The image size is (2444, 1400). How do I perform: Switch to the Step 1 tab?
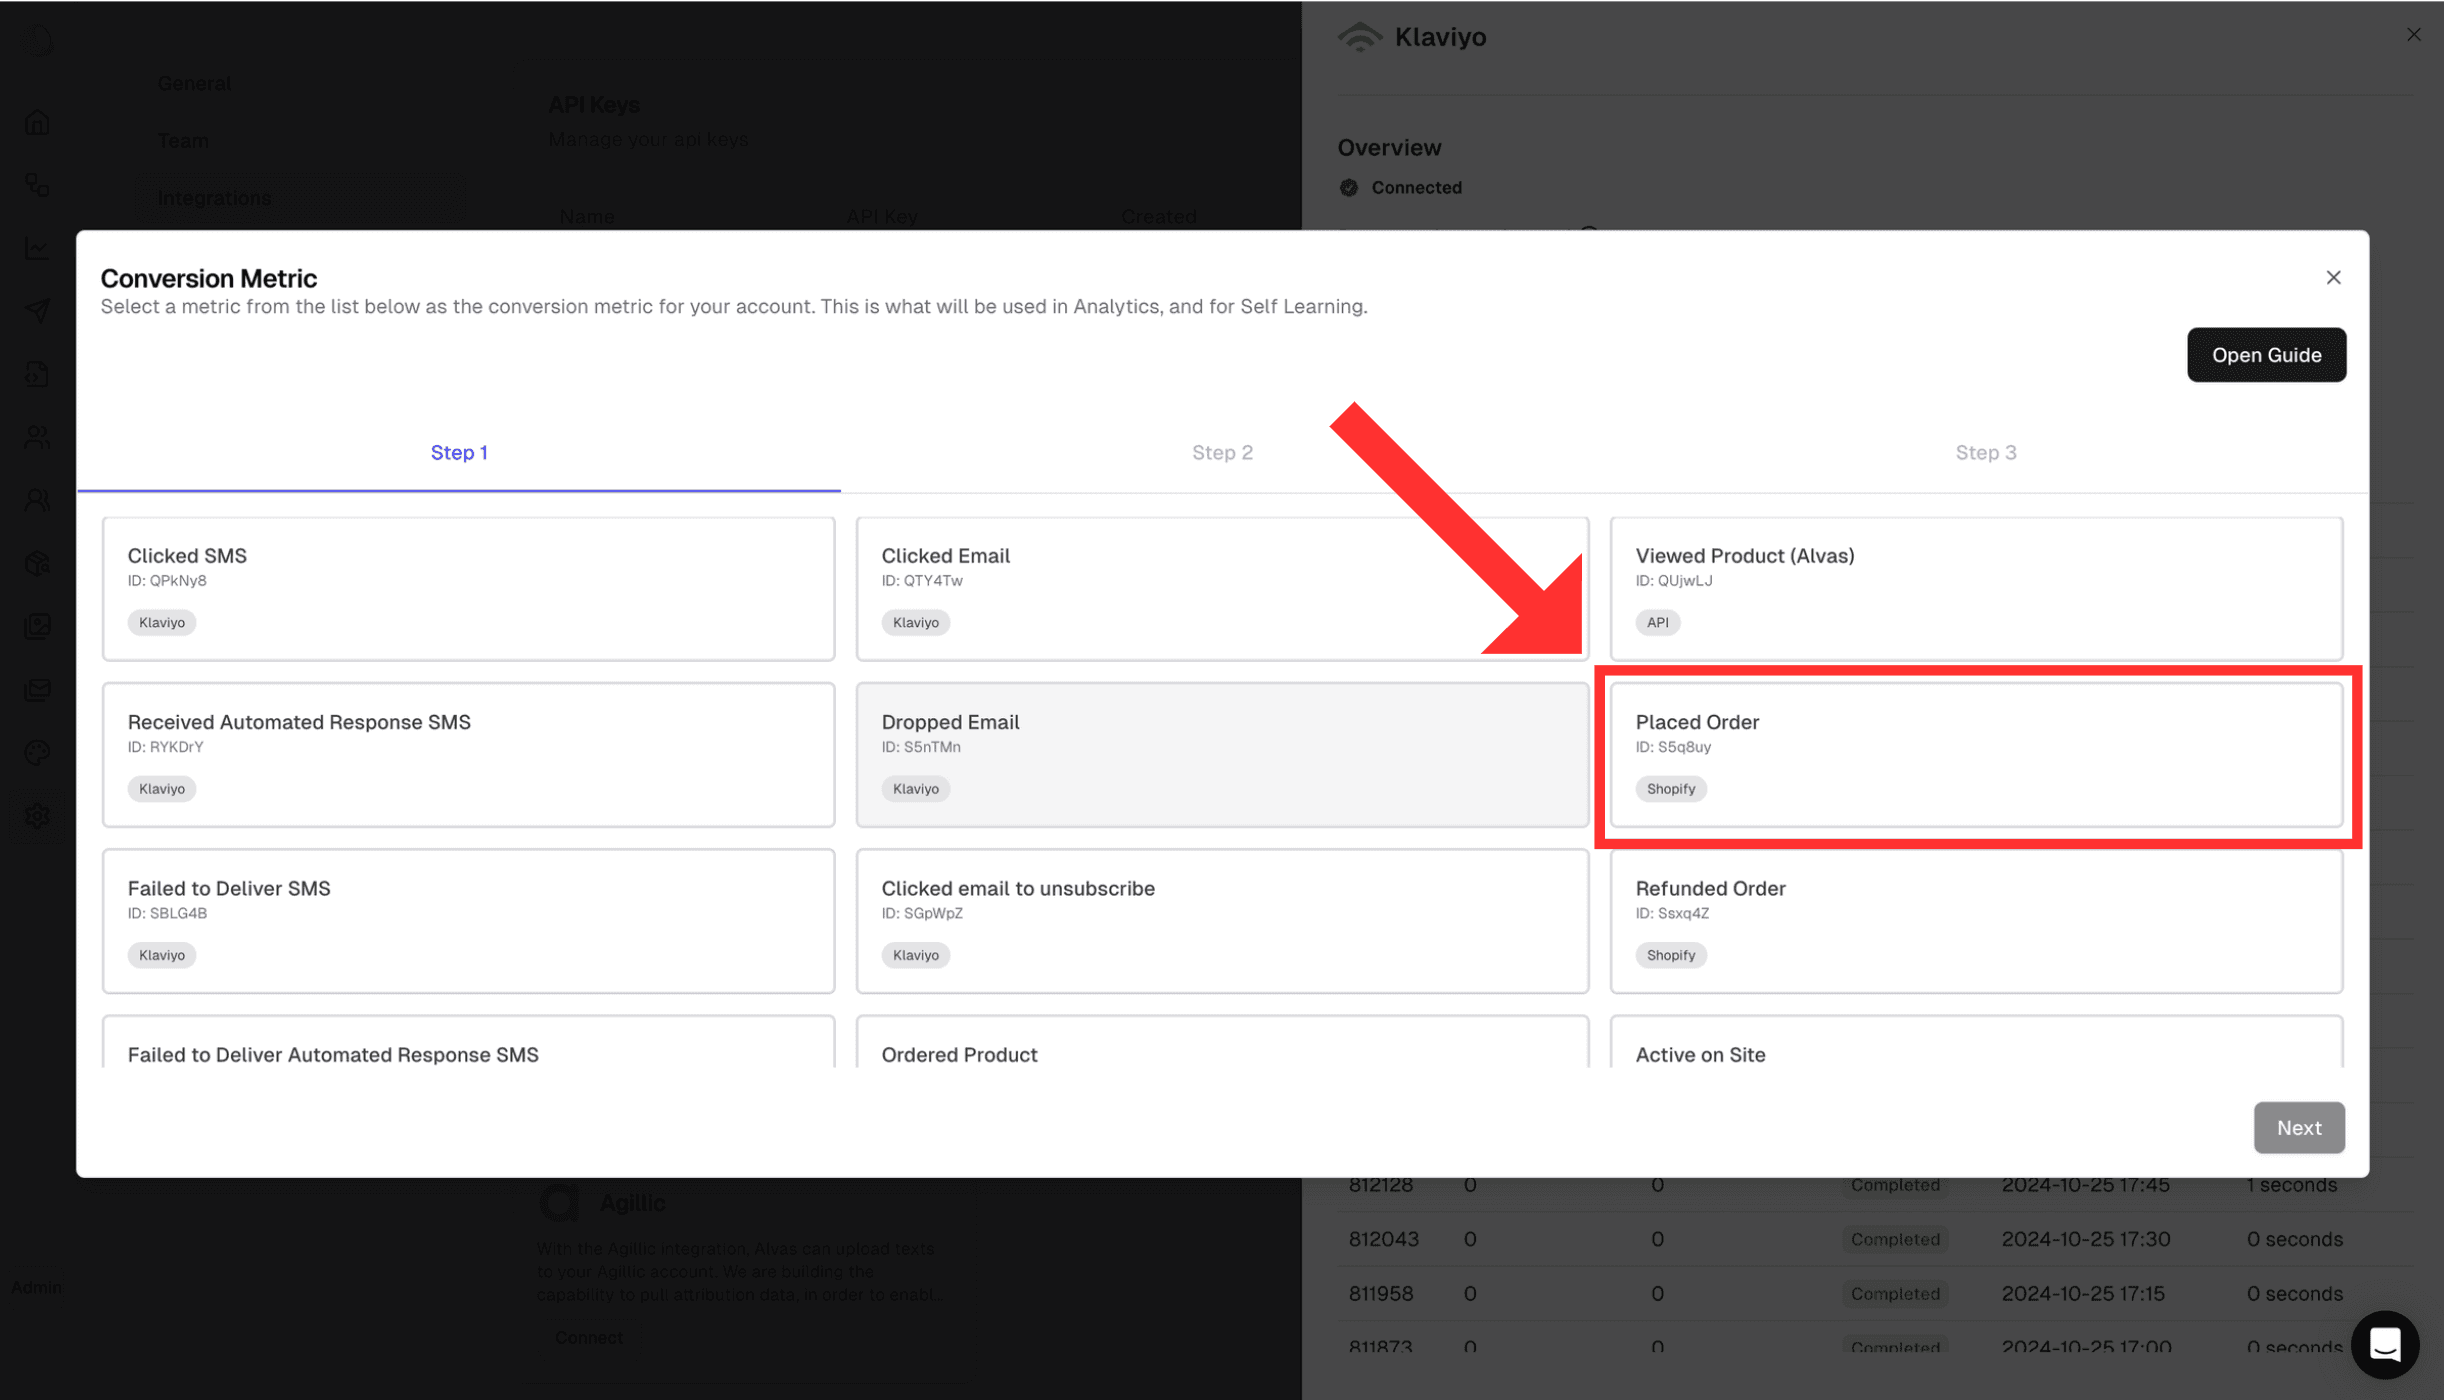pos(459,453)
